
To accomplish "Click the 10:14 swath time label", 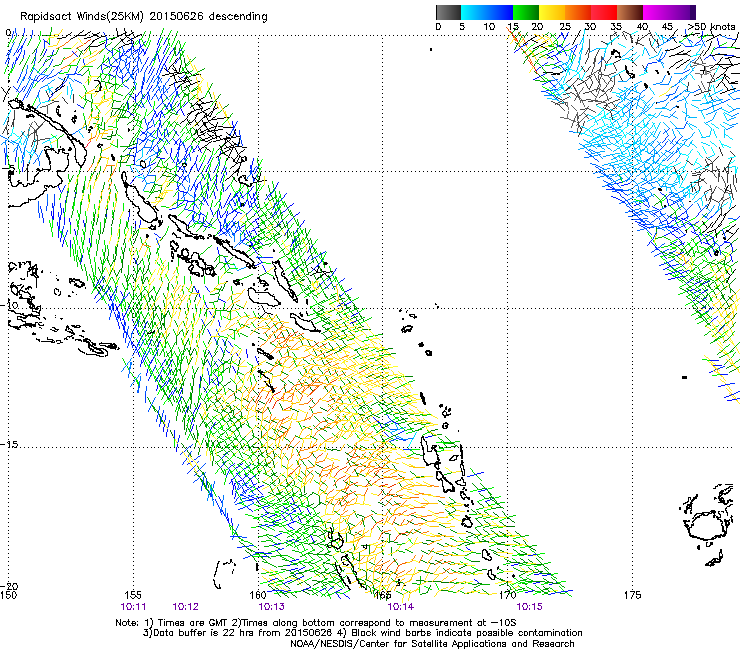I will pos(400,607).
